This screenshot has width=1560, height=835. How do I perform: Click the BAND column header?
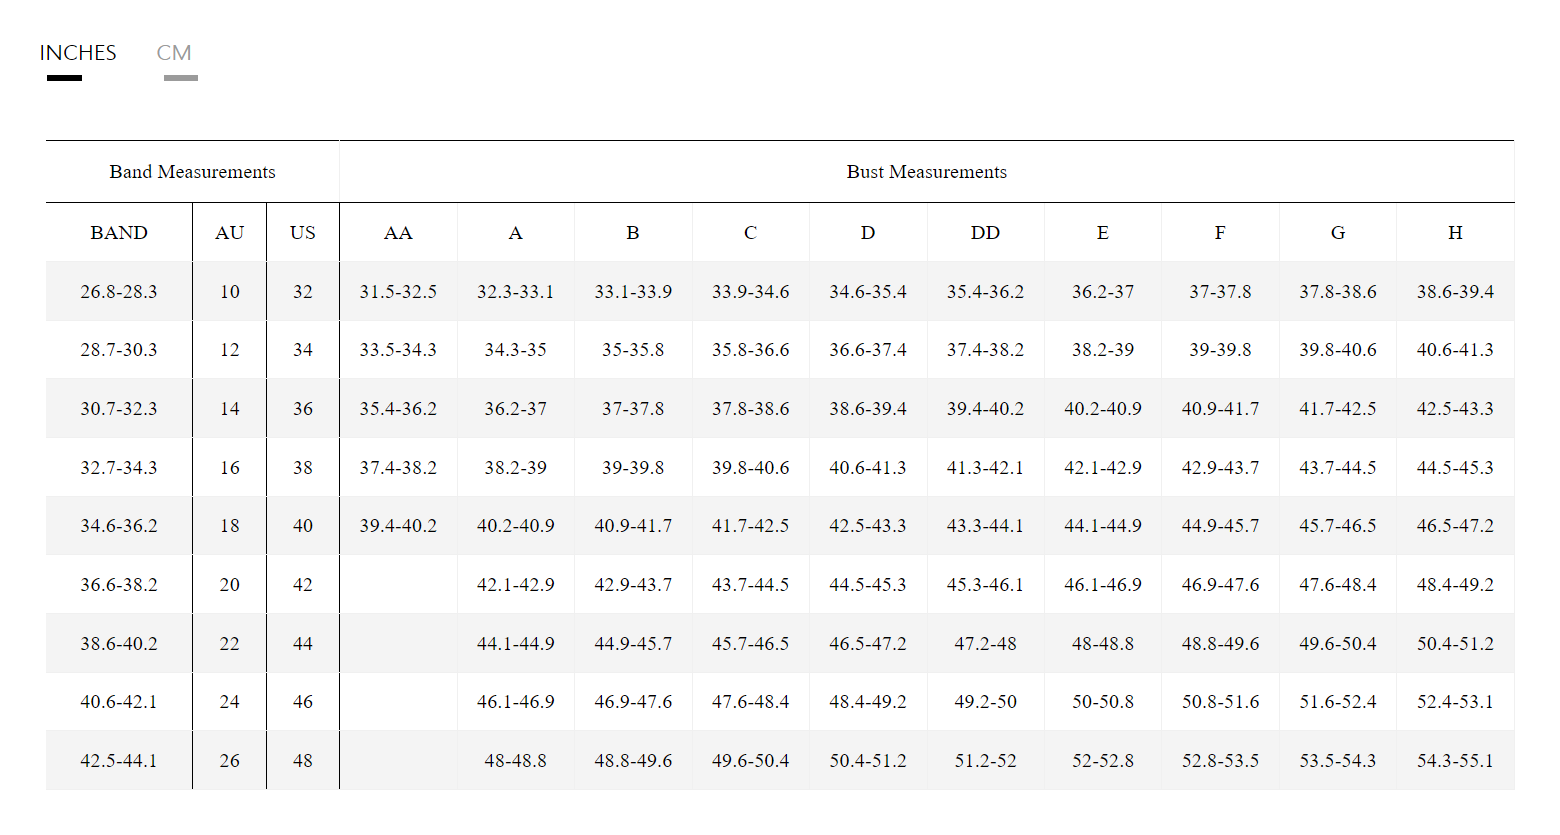pos(119,233)
